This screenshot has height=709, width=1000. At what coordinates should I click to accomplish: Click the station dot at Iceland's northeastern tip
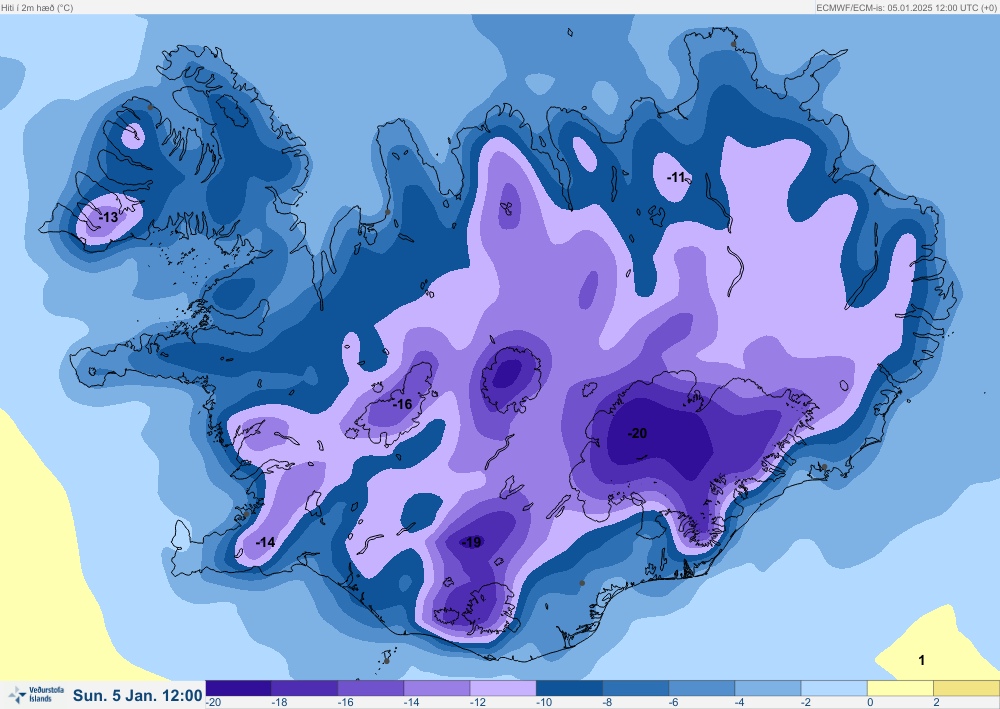click(x=733, y=44)
